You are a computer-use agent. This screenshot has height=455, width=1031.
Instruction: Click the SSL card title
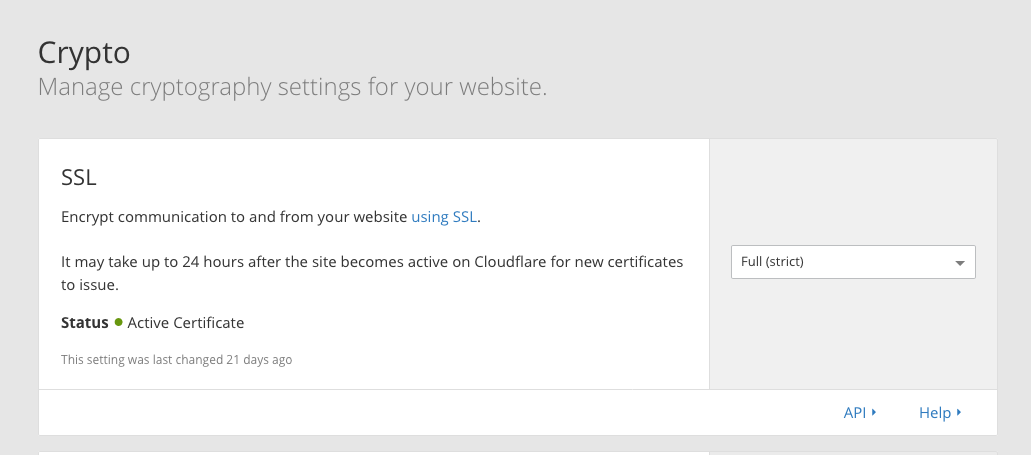(x=78, y=177)
